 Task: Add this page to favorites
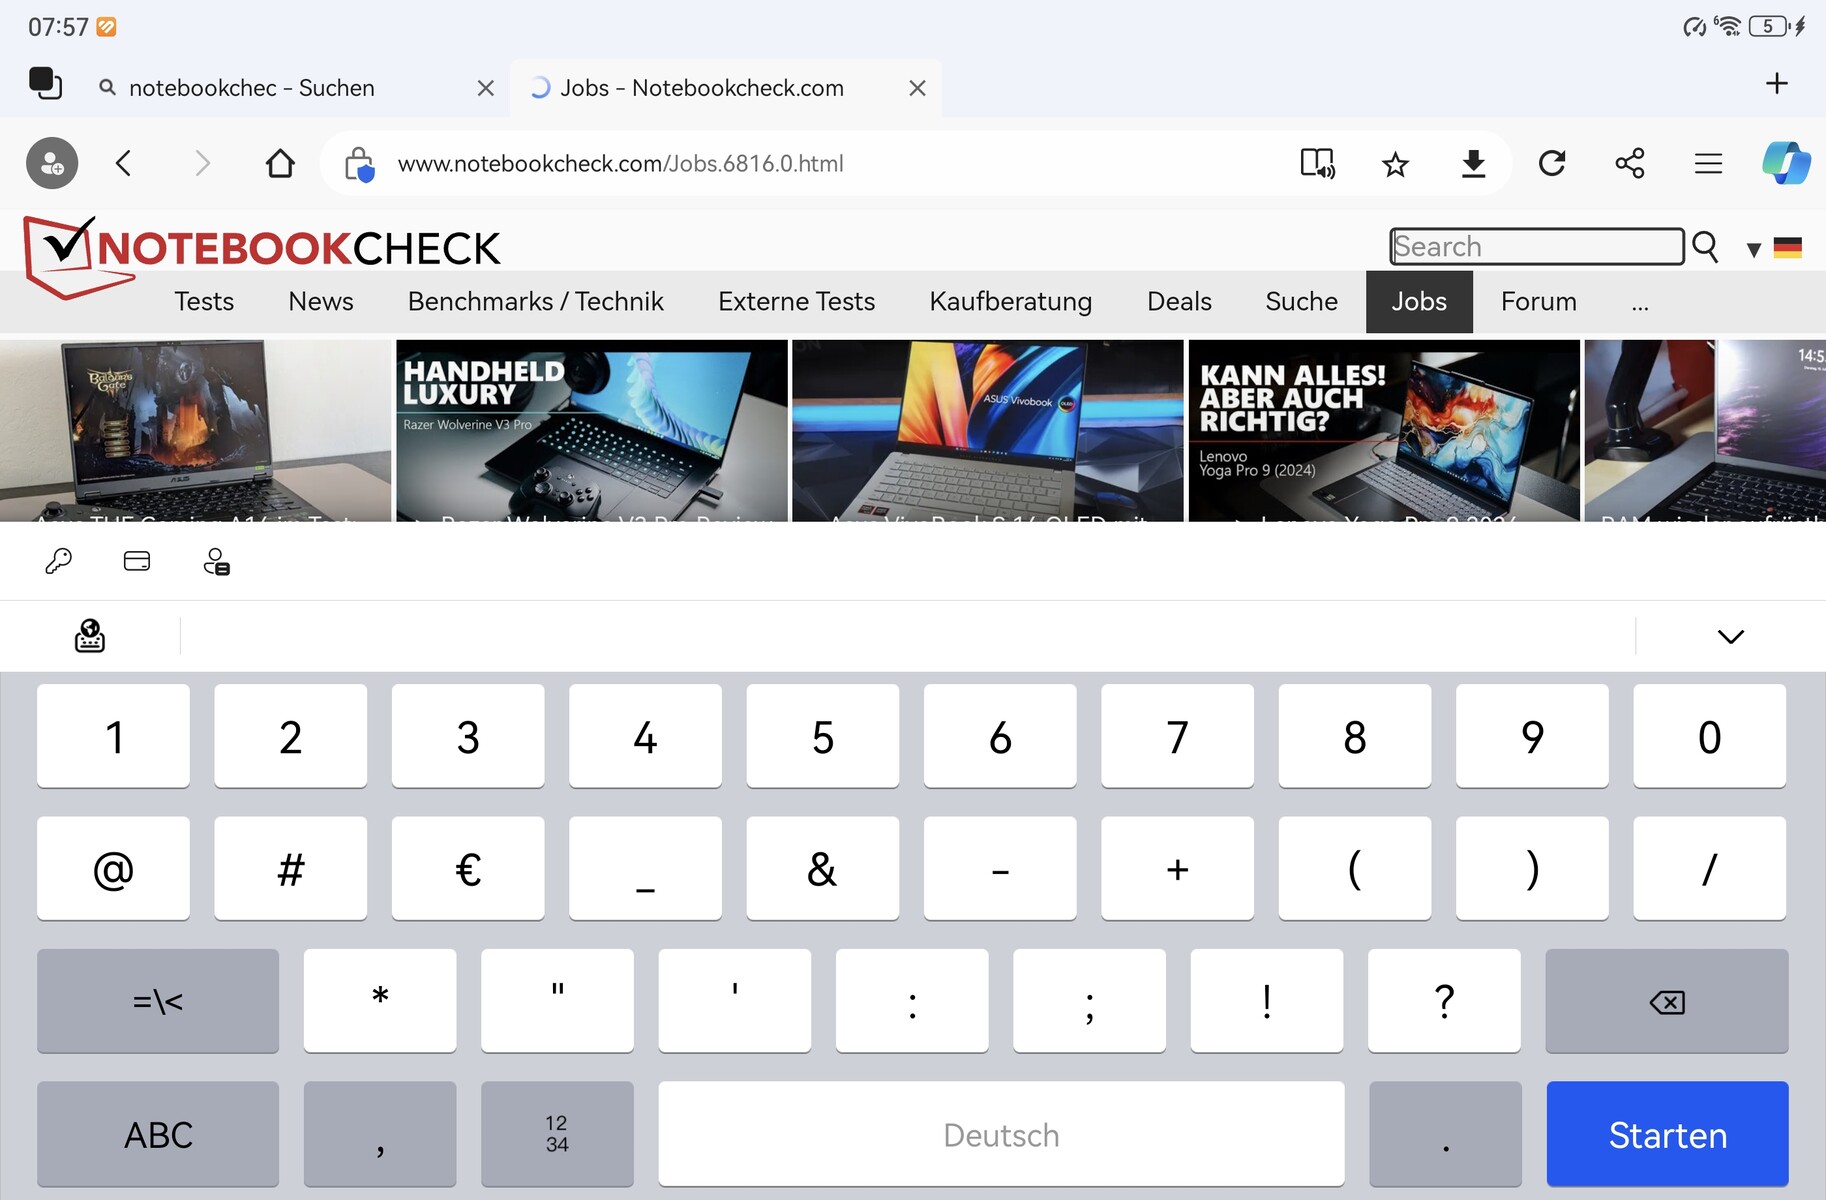coord(1395,163)
